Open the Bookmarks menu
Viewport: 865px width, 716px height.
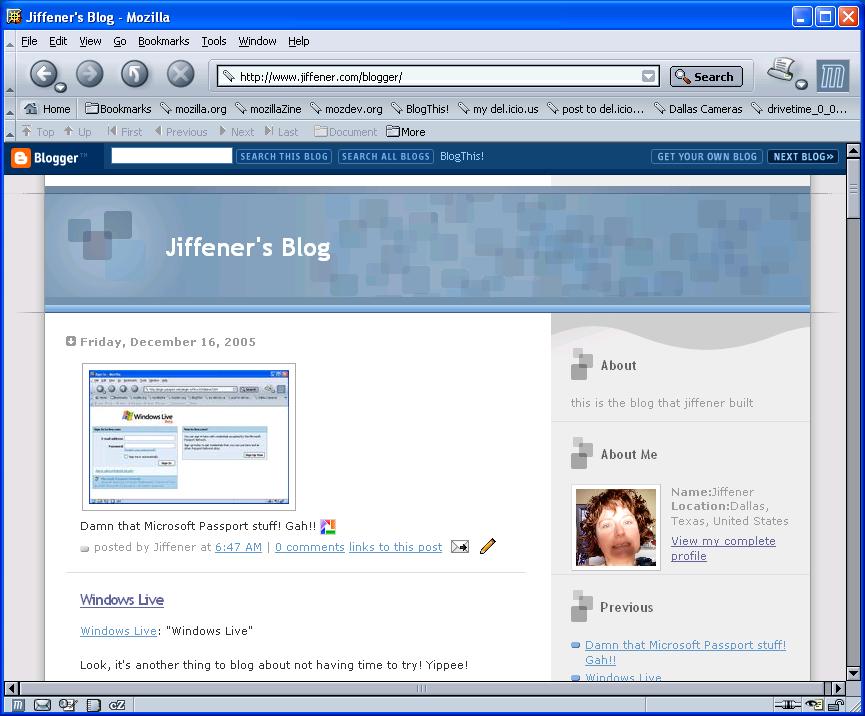pyautogui.click(x=163, y=41)
